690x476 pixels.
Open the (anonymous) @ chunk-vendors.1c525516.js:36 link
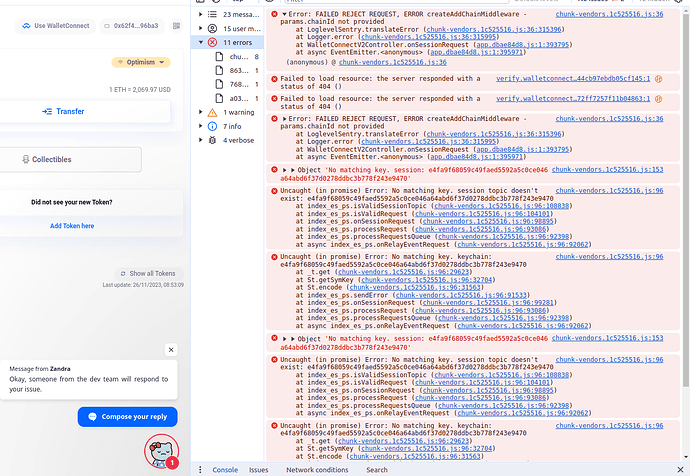(393, 62)
